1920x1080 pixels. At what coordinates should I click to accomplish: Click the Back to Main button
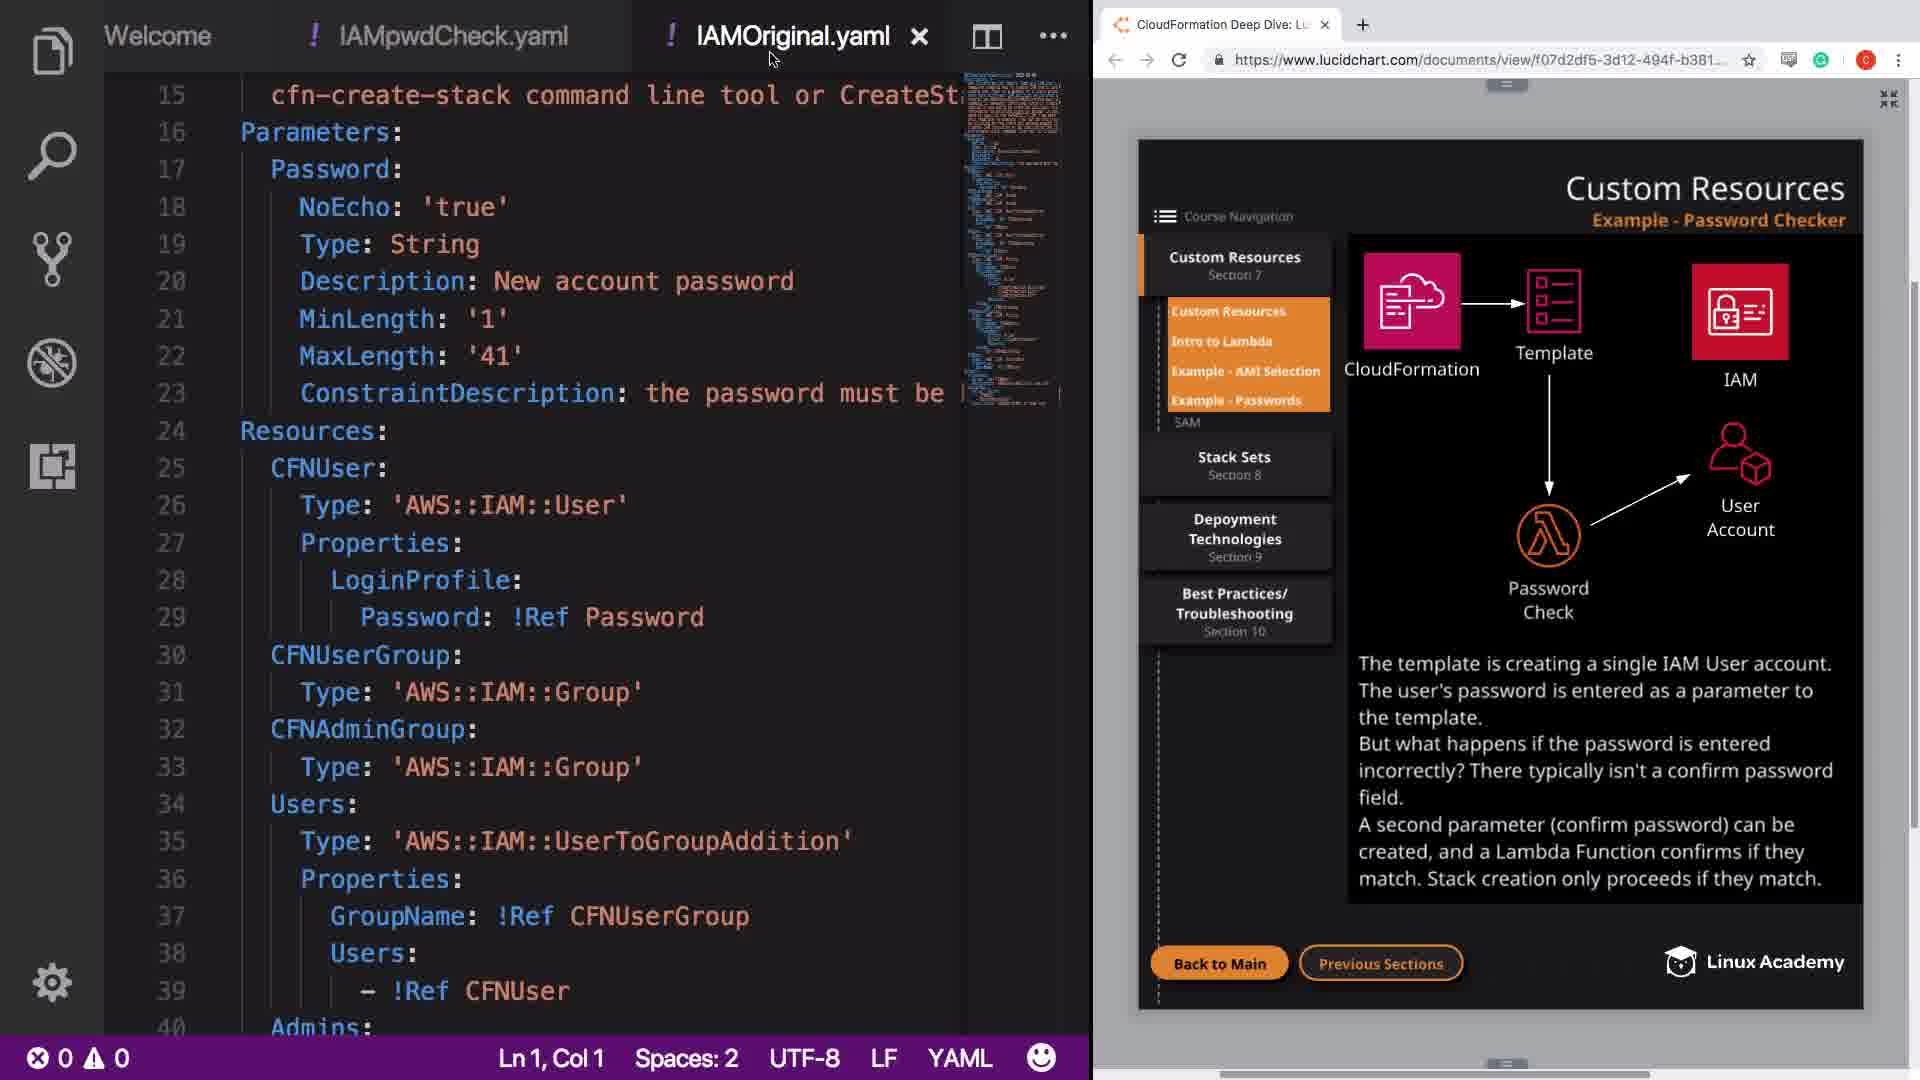1219,963
